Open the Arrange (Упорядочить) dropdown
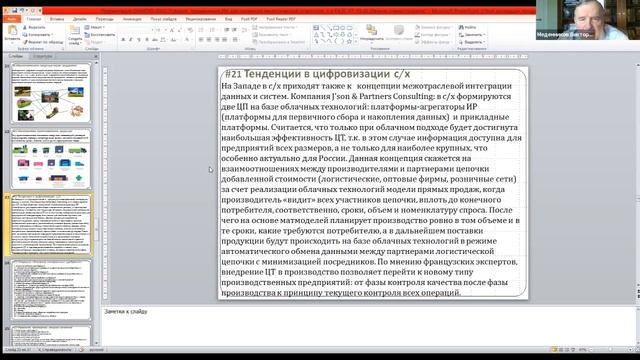Viewport: 640px width, 360px height. point(372,33)
